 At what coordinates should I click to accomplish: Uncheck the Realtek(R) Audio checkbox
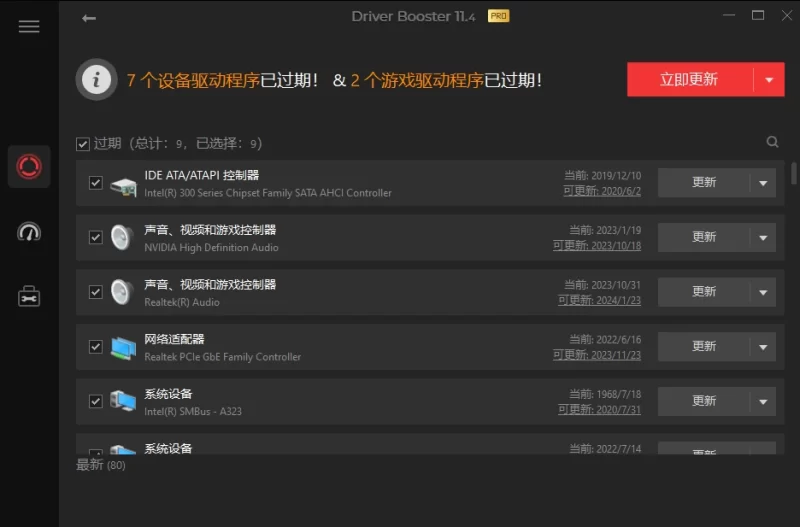(95, 292)
